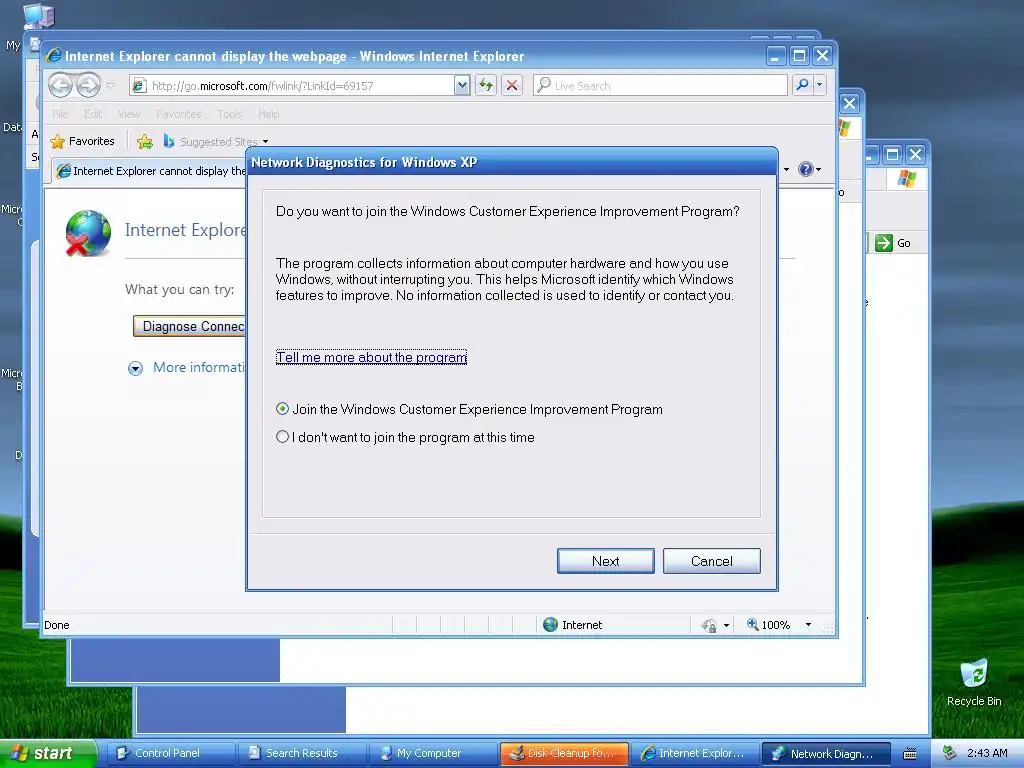The width and height of the screenshot is (1024, 768).
Task: Click Add to Favorites Bar star icon
Action: point(145,141)
